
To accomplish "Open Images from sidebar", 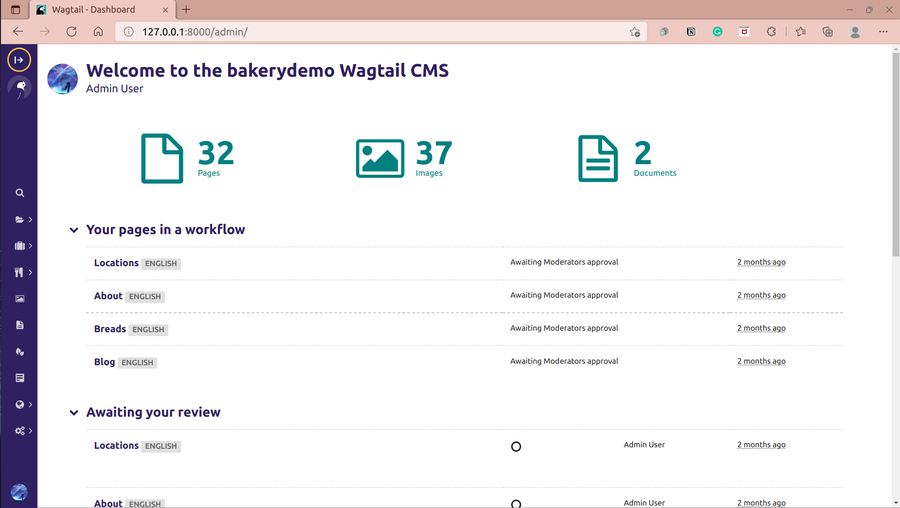I will (20, 298).
